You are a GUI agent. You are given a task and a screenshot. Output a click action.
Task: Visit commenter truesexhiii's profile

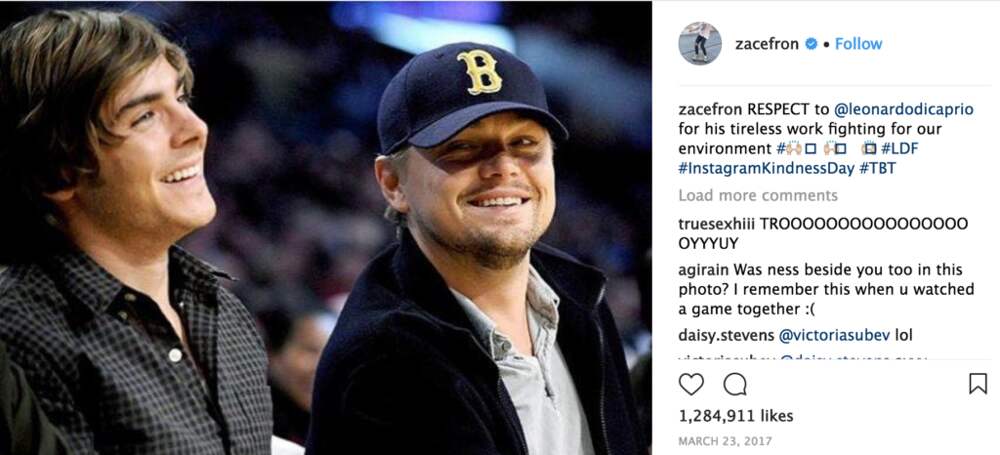pos(717,223)
